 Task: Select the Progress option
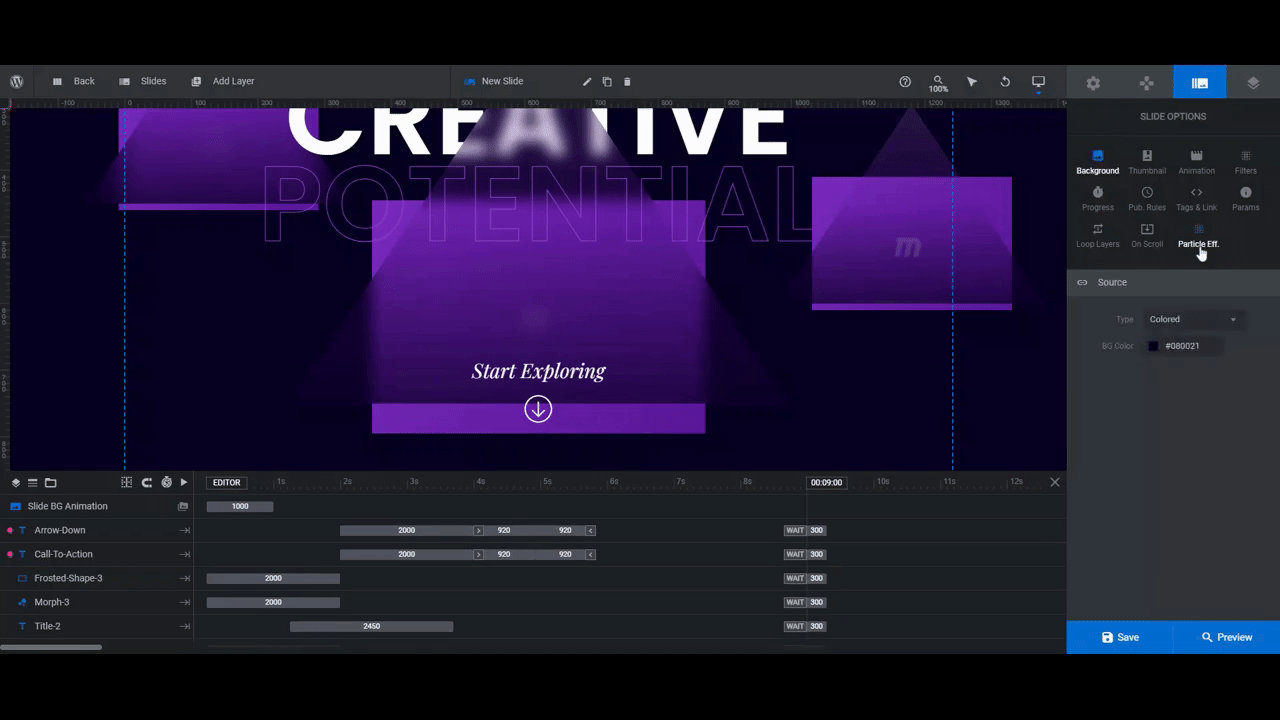point(1097,199)
